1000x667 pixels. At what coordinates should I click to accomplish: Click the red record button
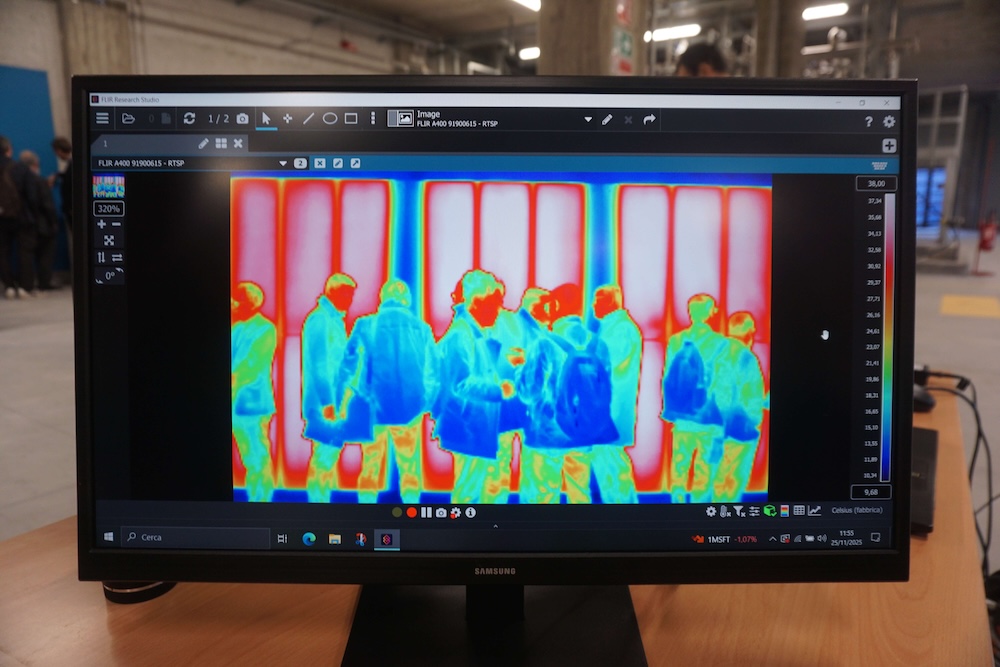coord(411,512)
